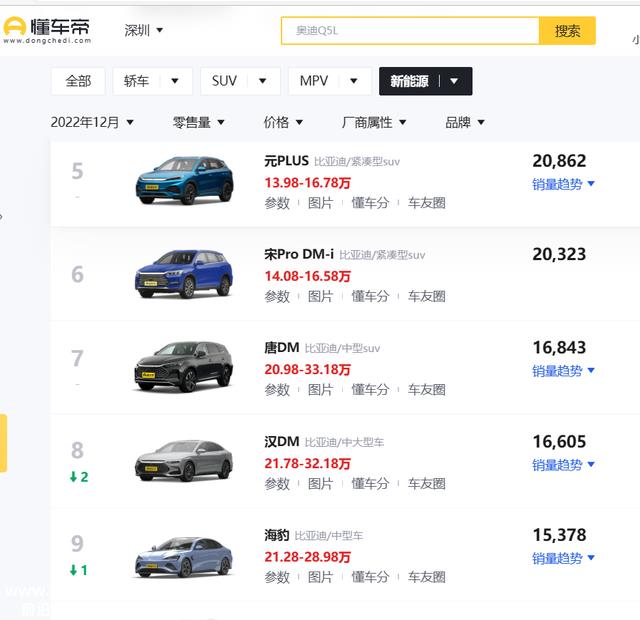Expand 销量趋势 for 海豹
The width and height of the screenshot is (640, 620).
tap(563, 558)
